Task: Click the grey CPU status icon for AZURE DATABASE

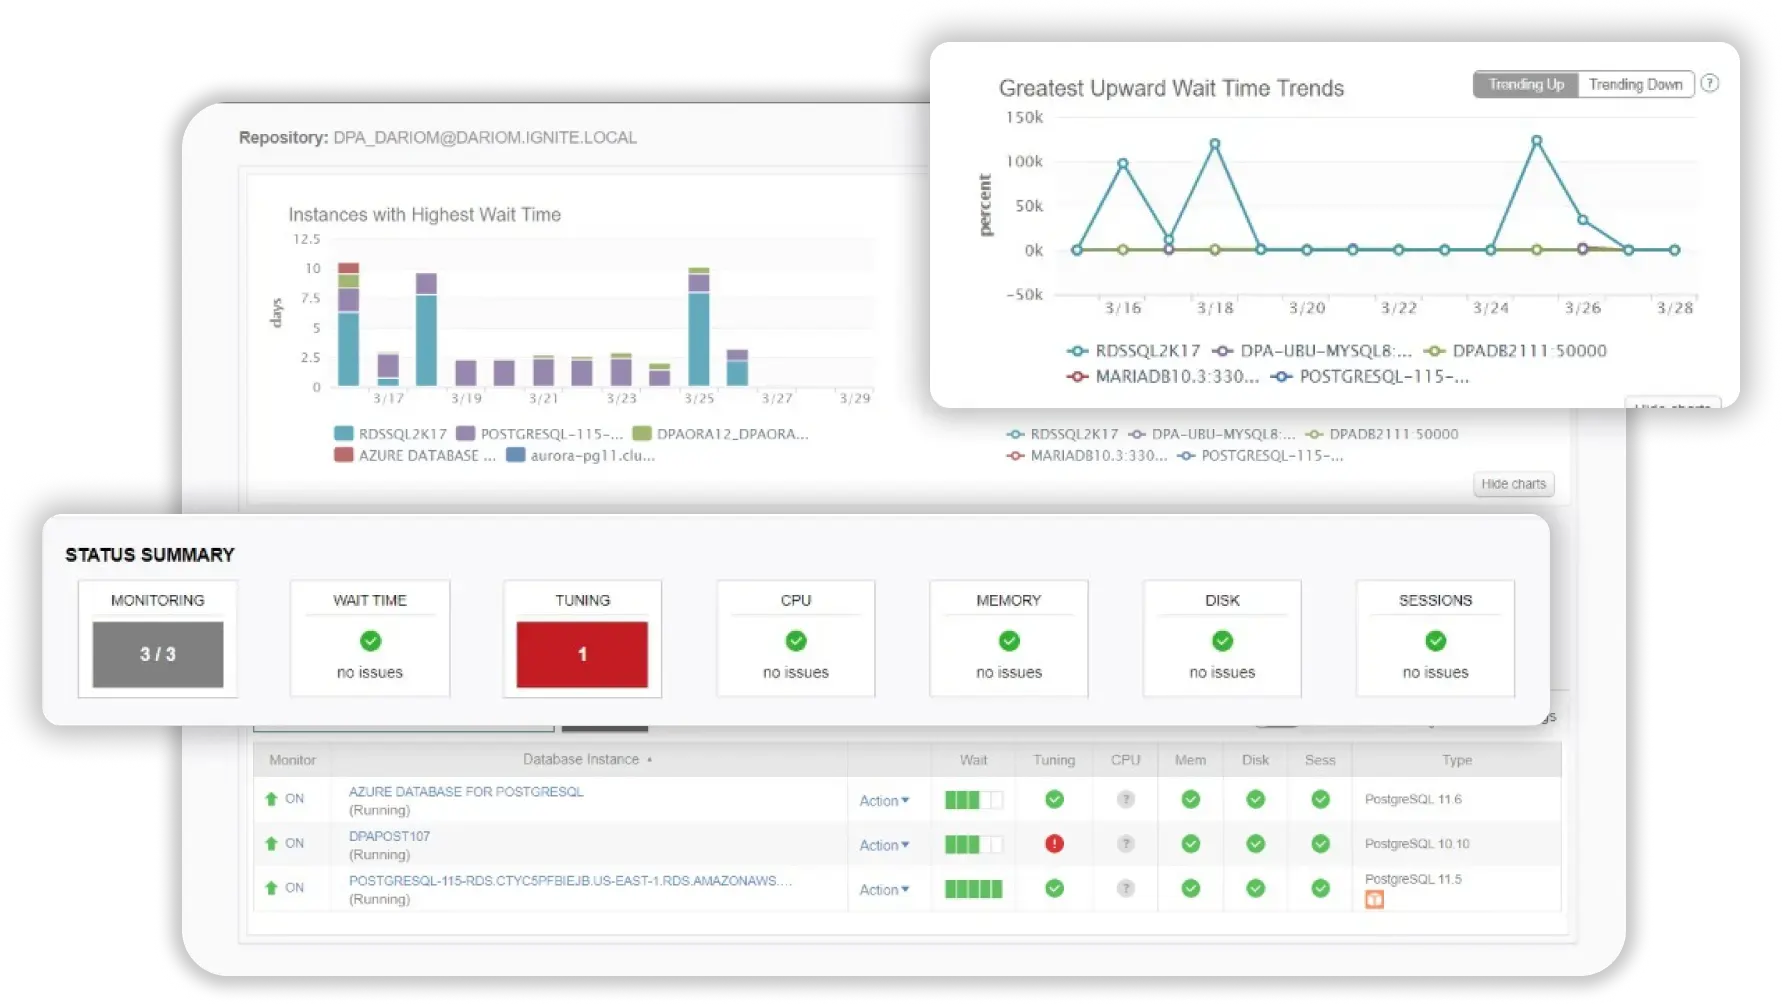Action: [x=1125, y=799]
